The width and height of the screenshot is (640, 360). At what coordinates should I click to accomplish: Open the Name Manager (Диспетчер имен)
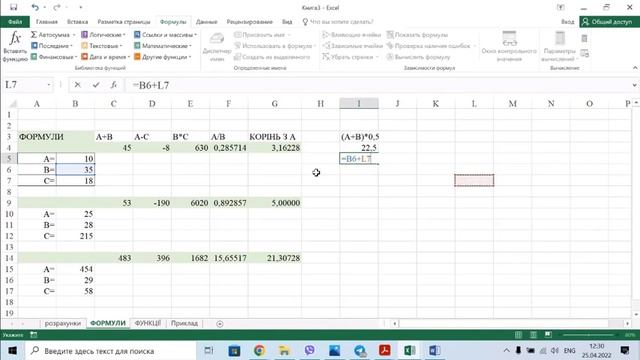pyautogui.click(x=217, y=47)
